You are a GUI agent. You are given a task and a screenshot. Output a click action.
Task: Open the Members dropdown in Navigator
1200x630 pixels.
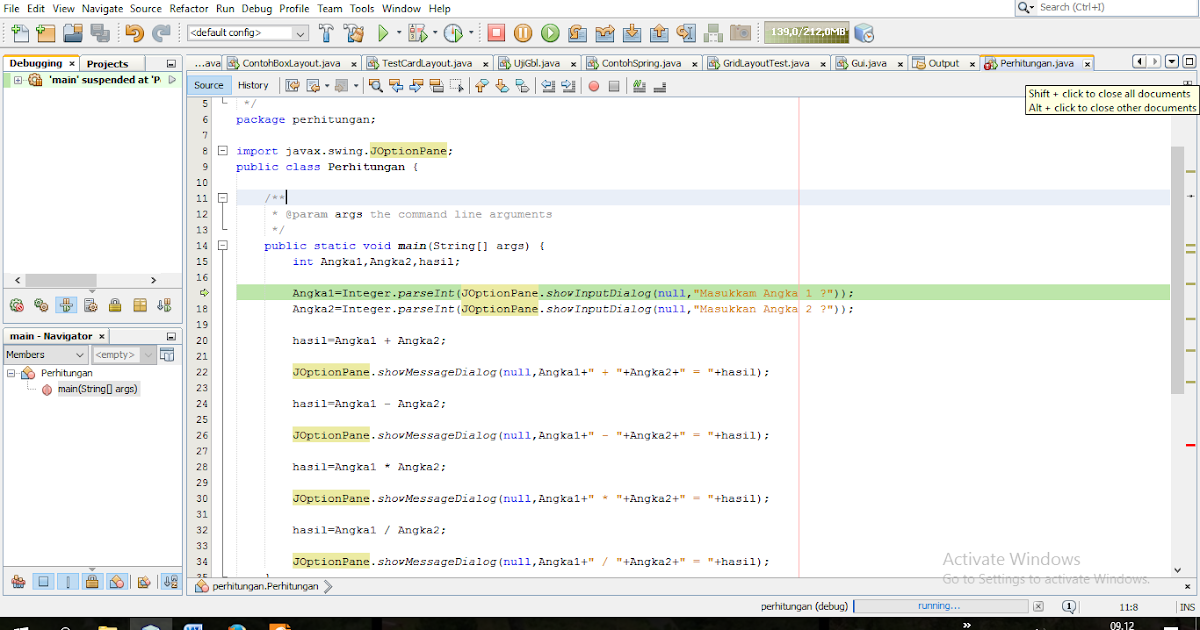click(45, 354)
